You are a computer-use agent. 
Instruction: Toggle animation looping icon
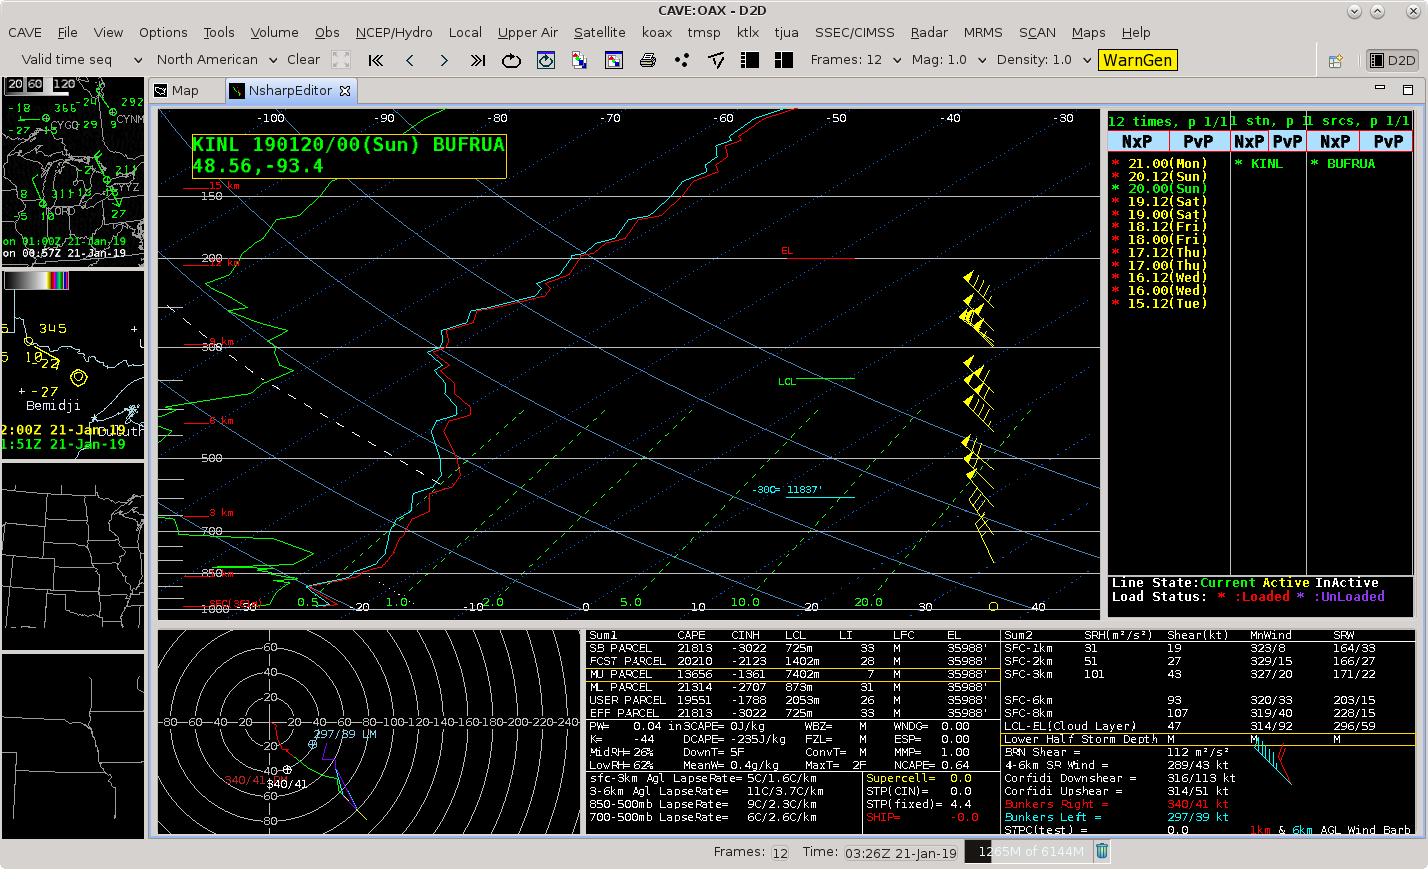click(x=511, y=60)
